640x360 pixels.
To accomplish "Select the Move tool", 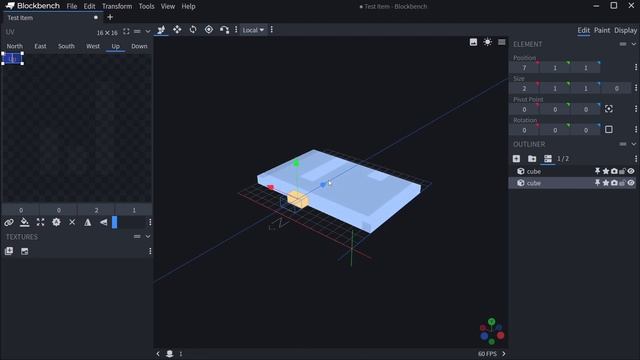I will (177, 30).
